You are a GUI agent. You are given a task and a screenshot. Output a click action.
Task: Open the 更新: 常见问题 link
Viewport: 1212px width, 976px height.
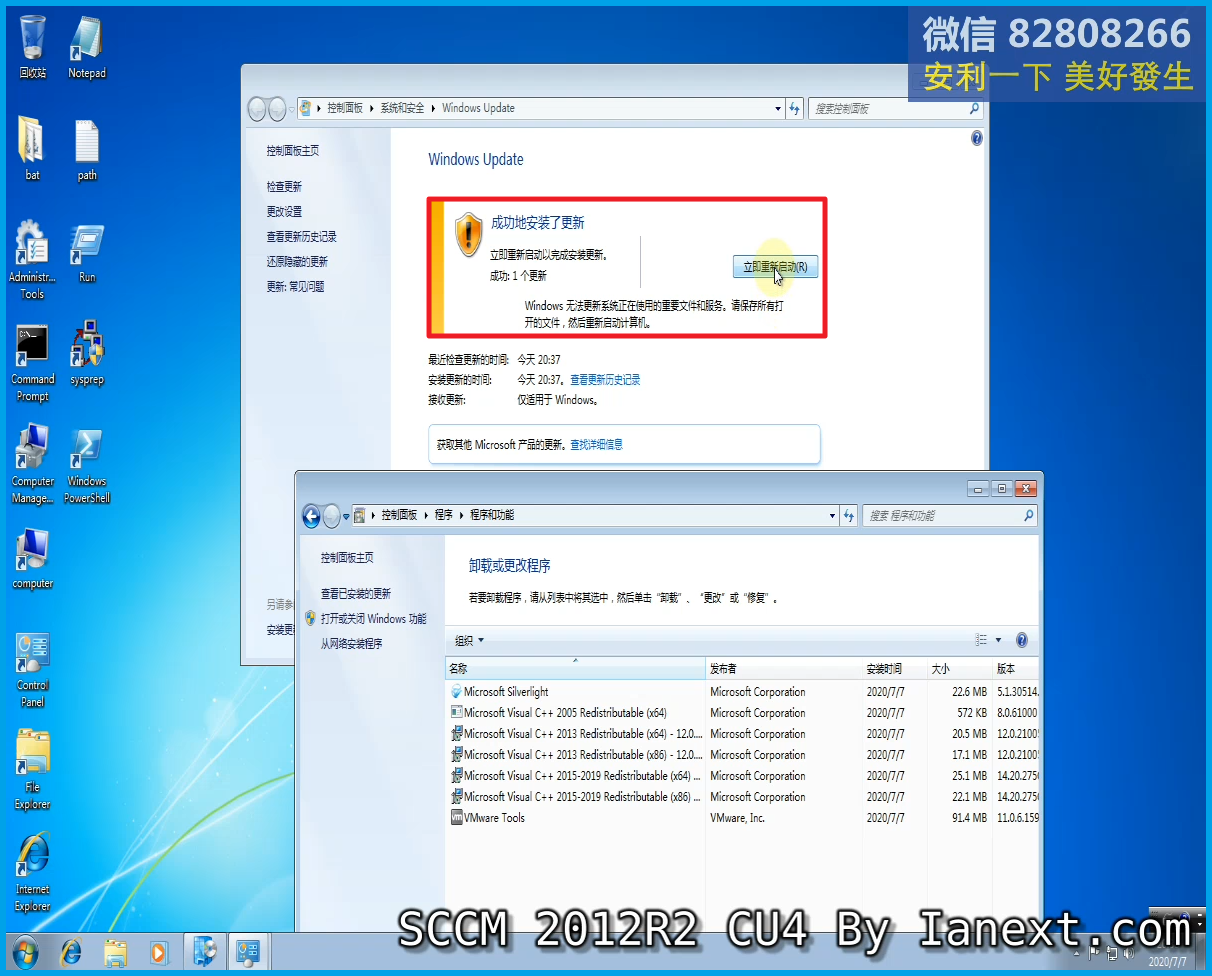295,287
